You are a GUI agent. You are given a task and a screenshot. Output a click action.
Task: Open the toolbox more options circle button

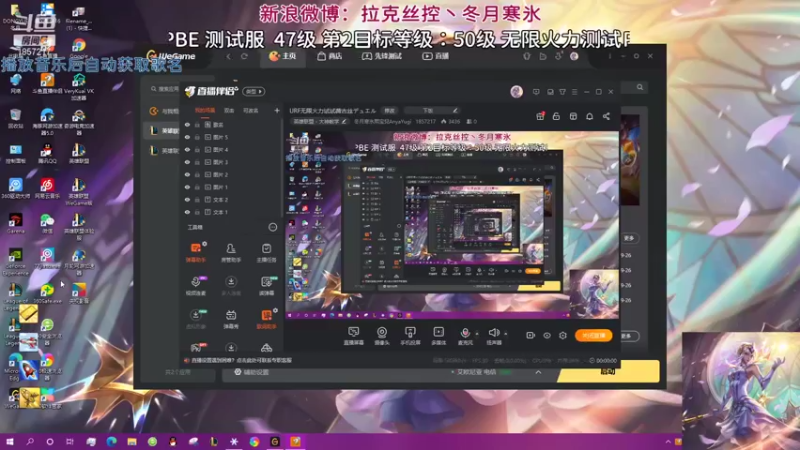coord(273,227)
